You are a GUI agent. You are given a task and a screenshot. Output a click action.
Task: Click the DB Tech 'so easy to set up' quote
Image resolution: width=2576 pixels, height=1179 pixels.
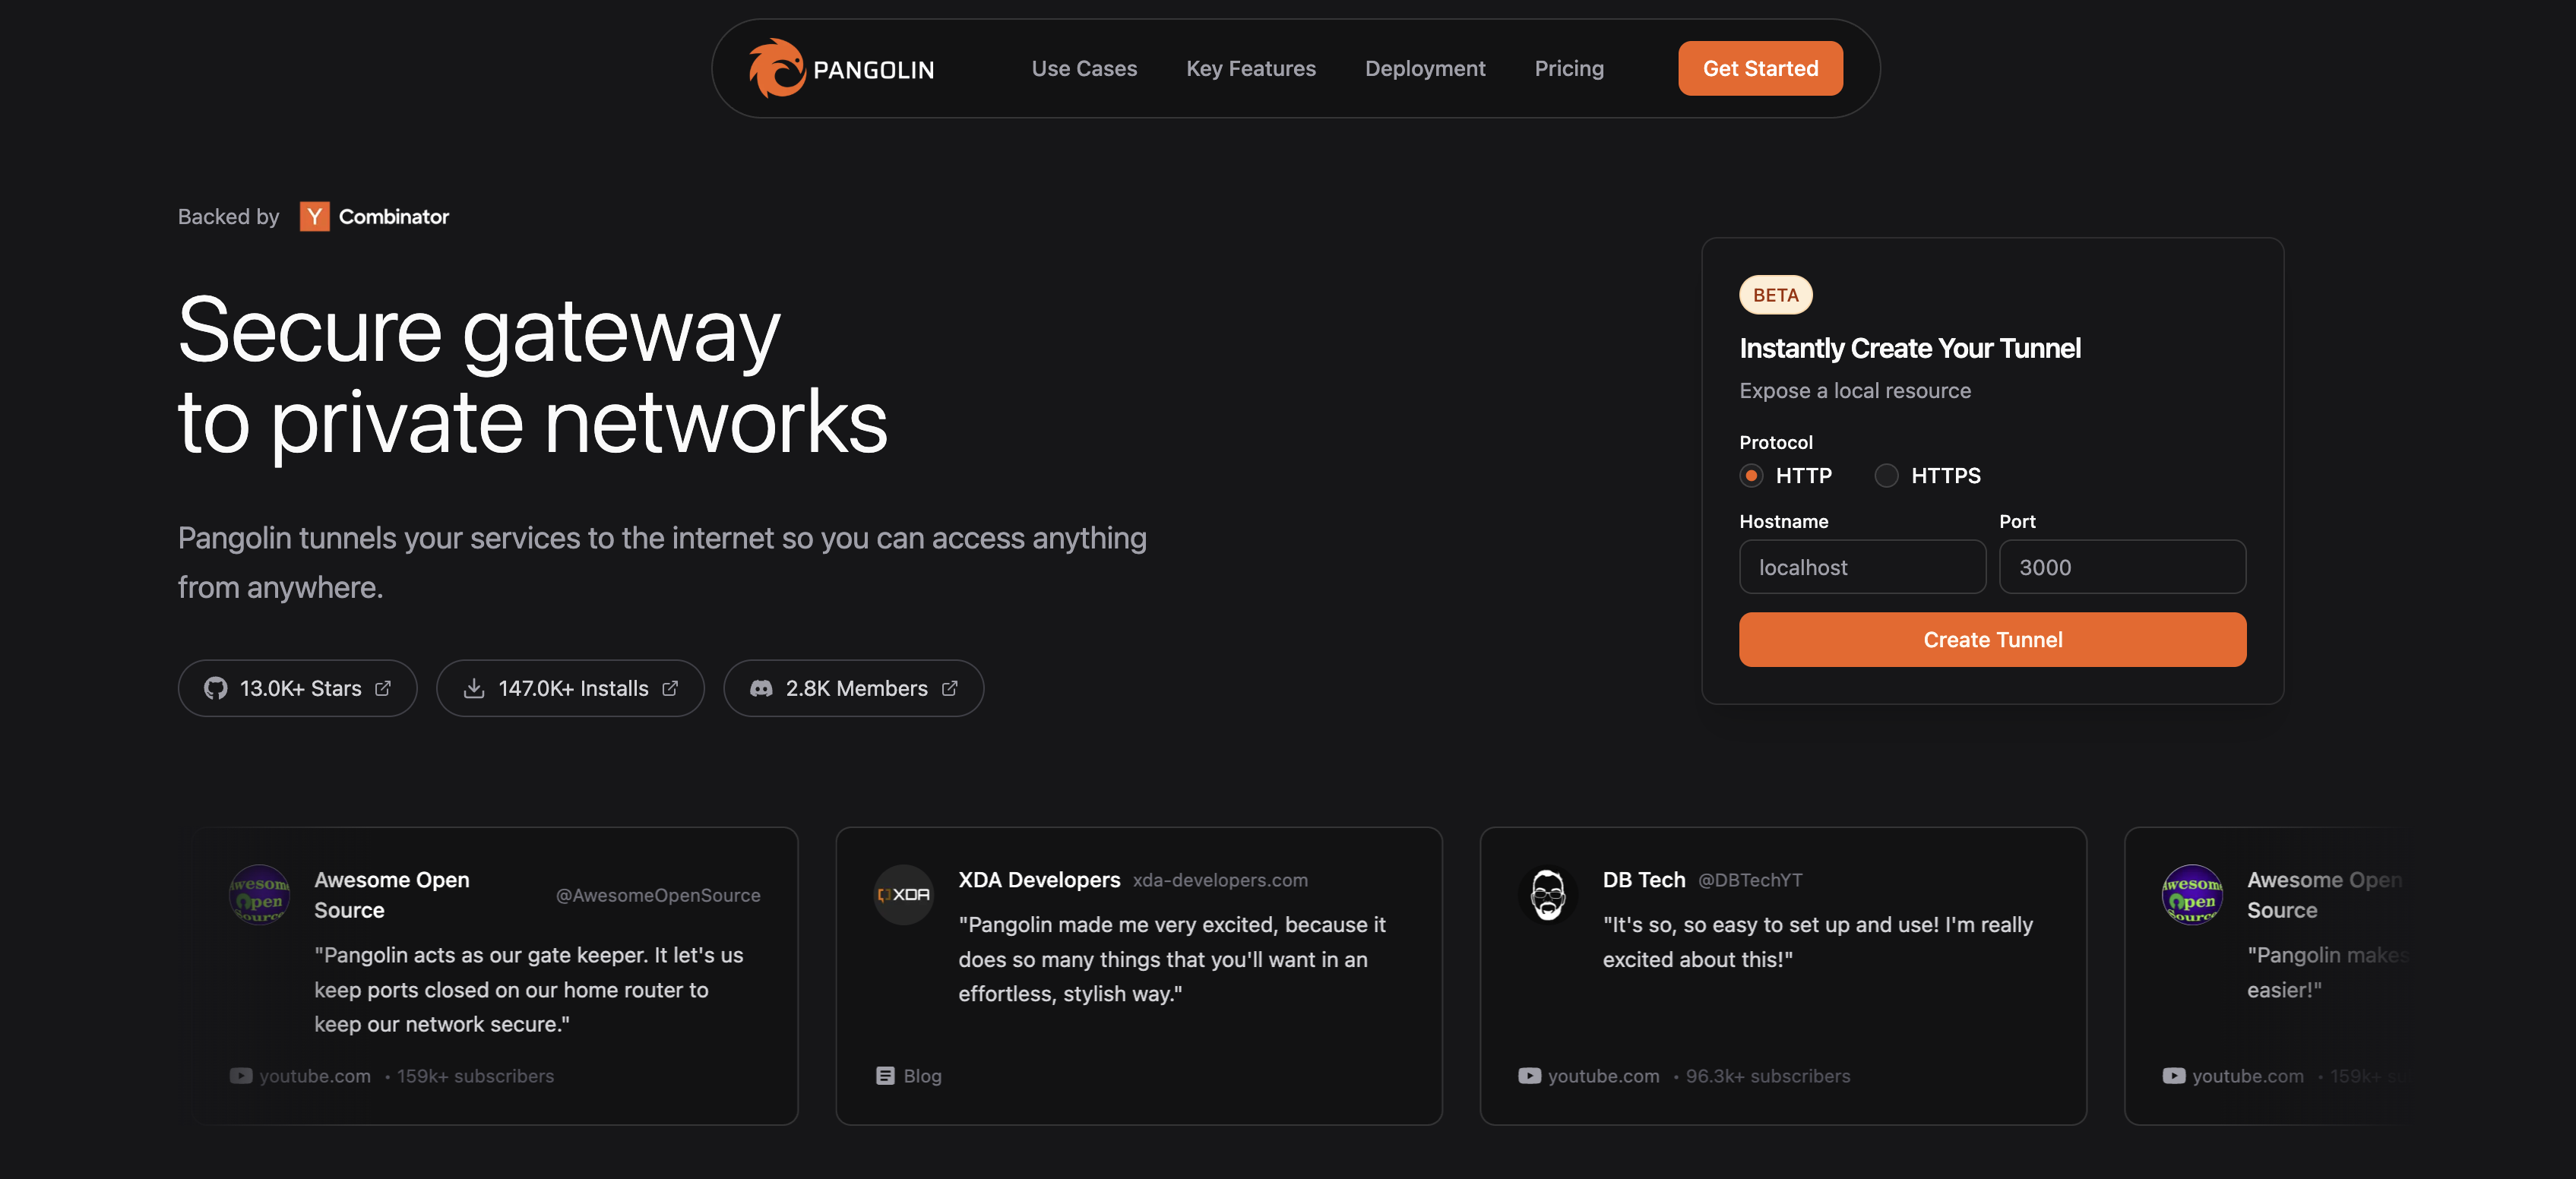coord(1817,941)
